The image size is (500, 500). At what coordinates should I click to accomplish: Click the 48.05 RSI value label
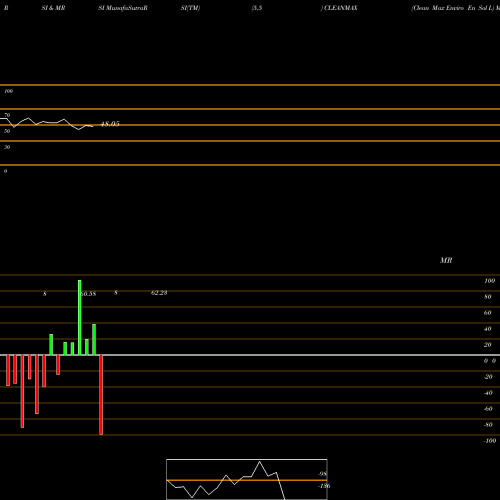[110, 124]
